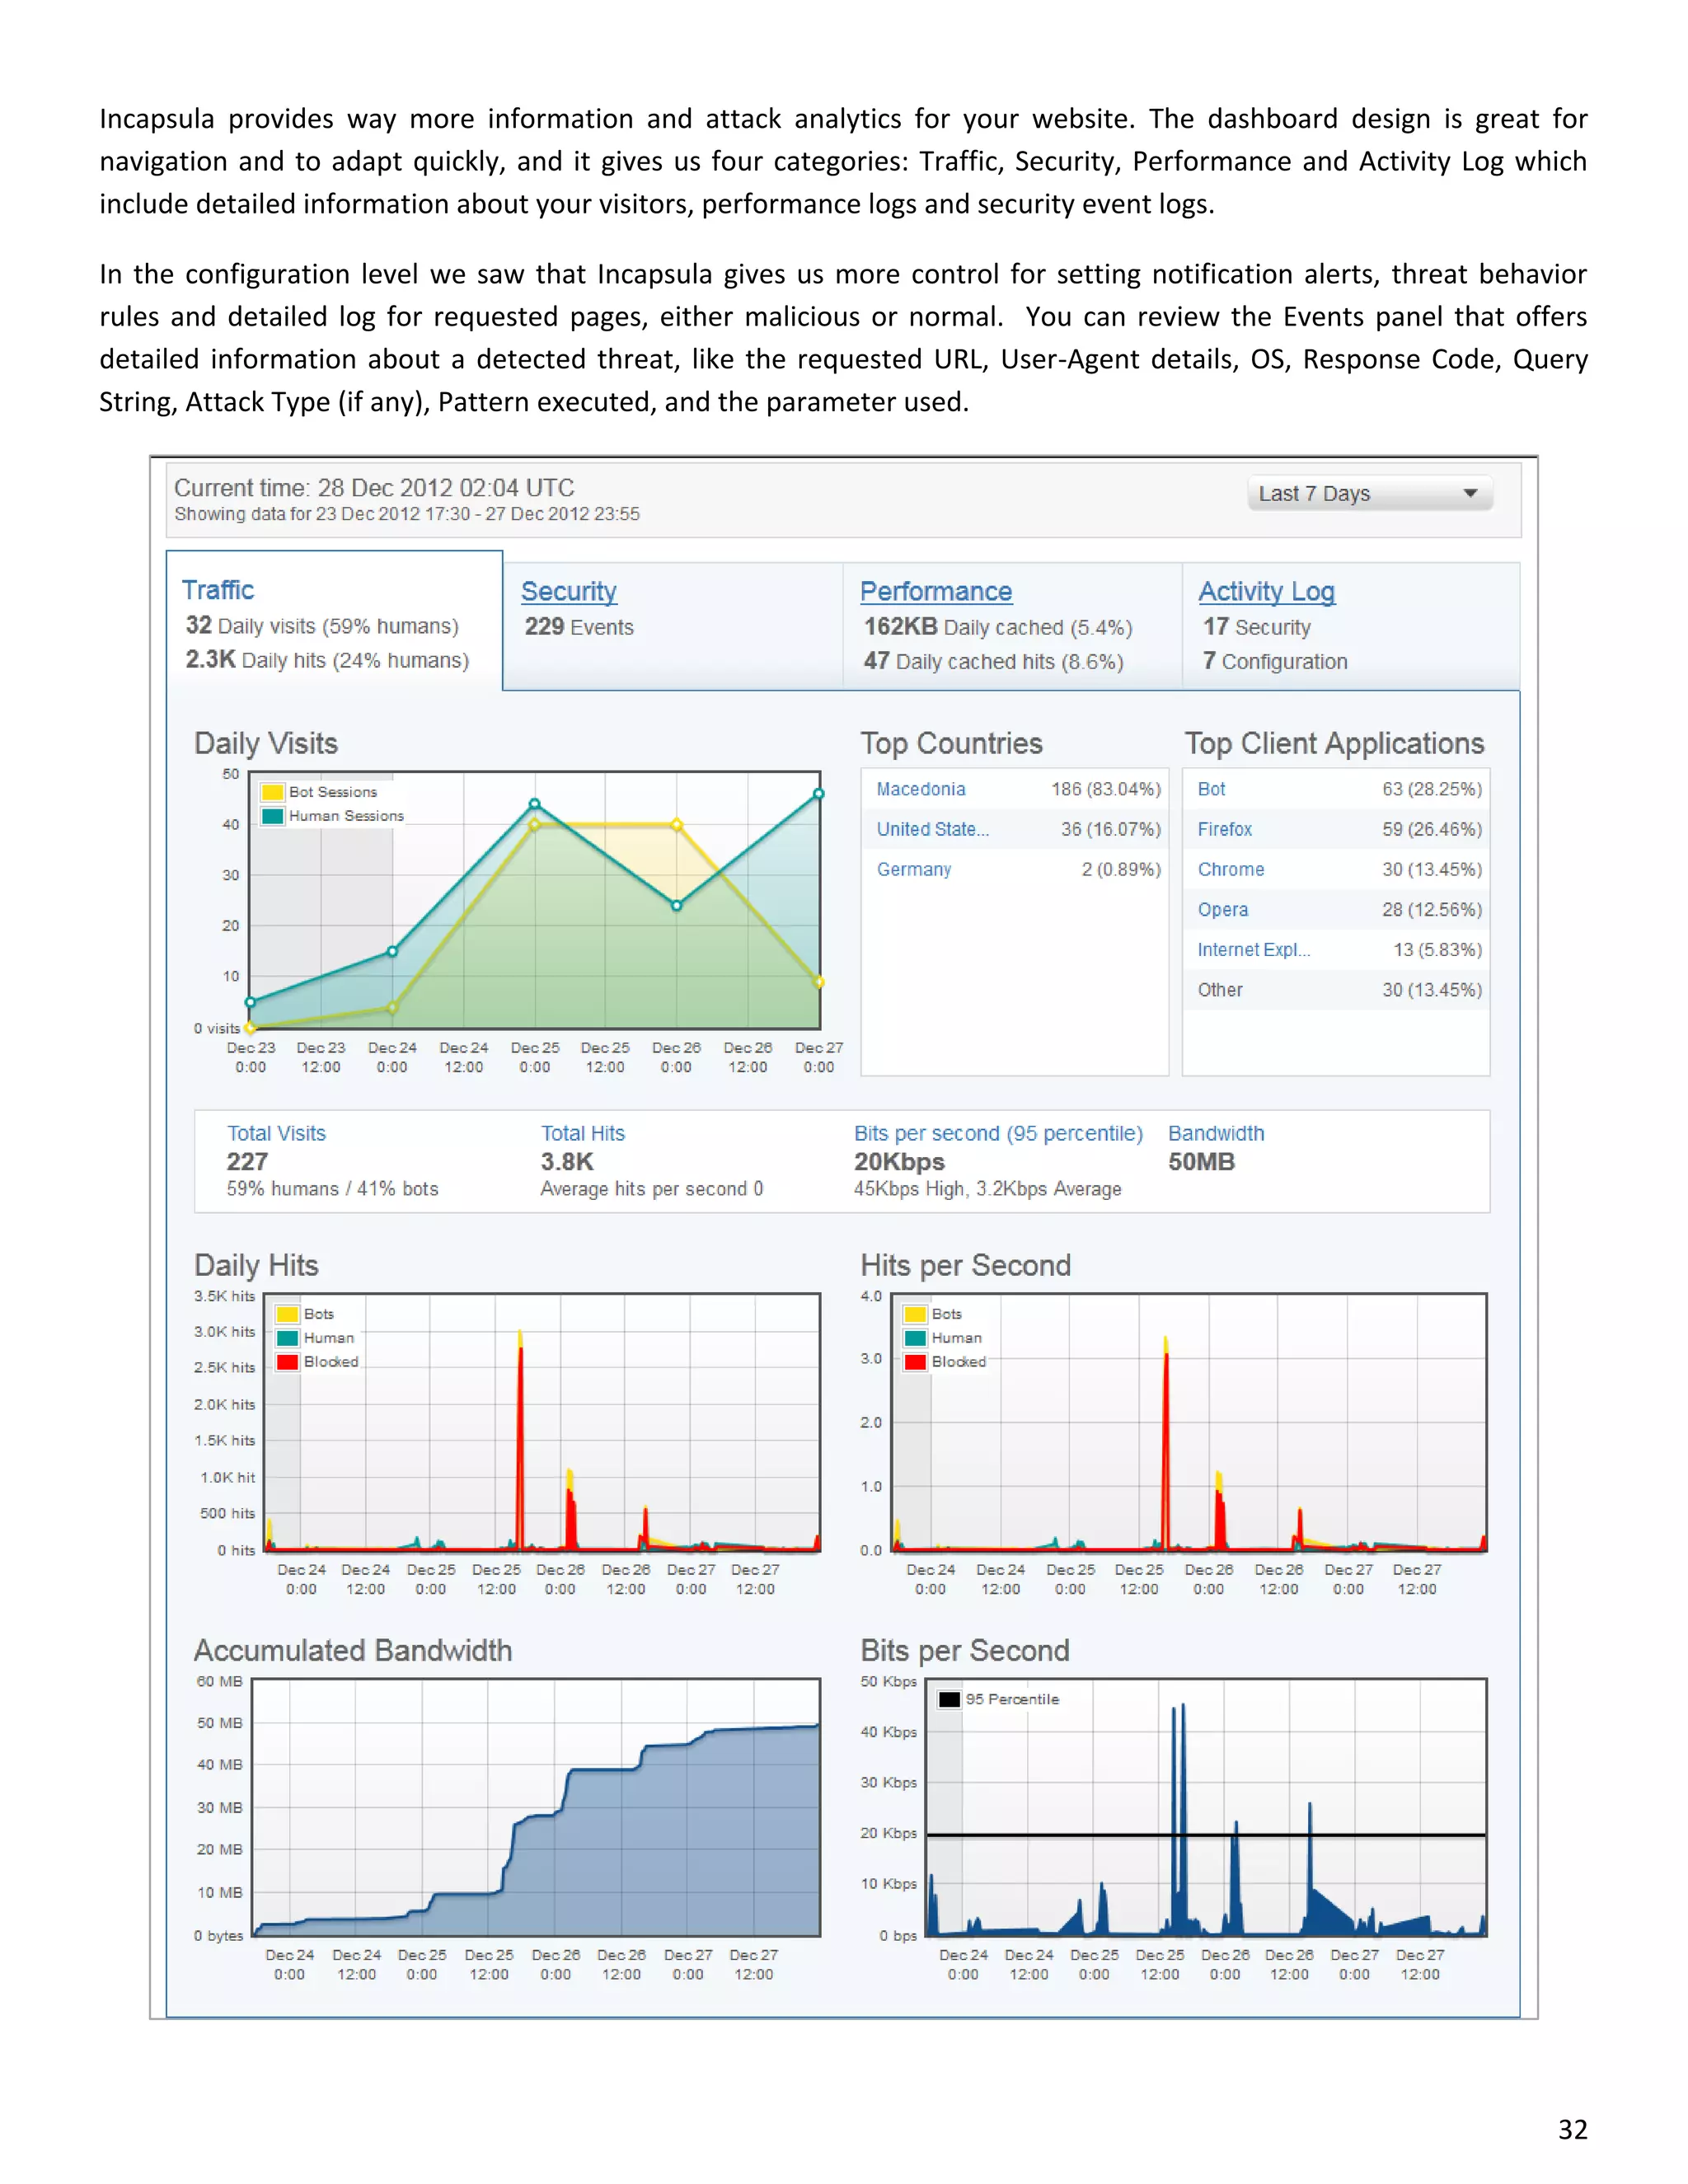Click the Bots swatch in Hits per Second legend

pyautogui.click(x=915, y=1314)
